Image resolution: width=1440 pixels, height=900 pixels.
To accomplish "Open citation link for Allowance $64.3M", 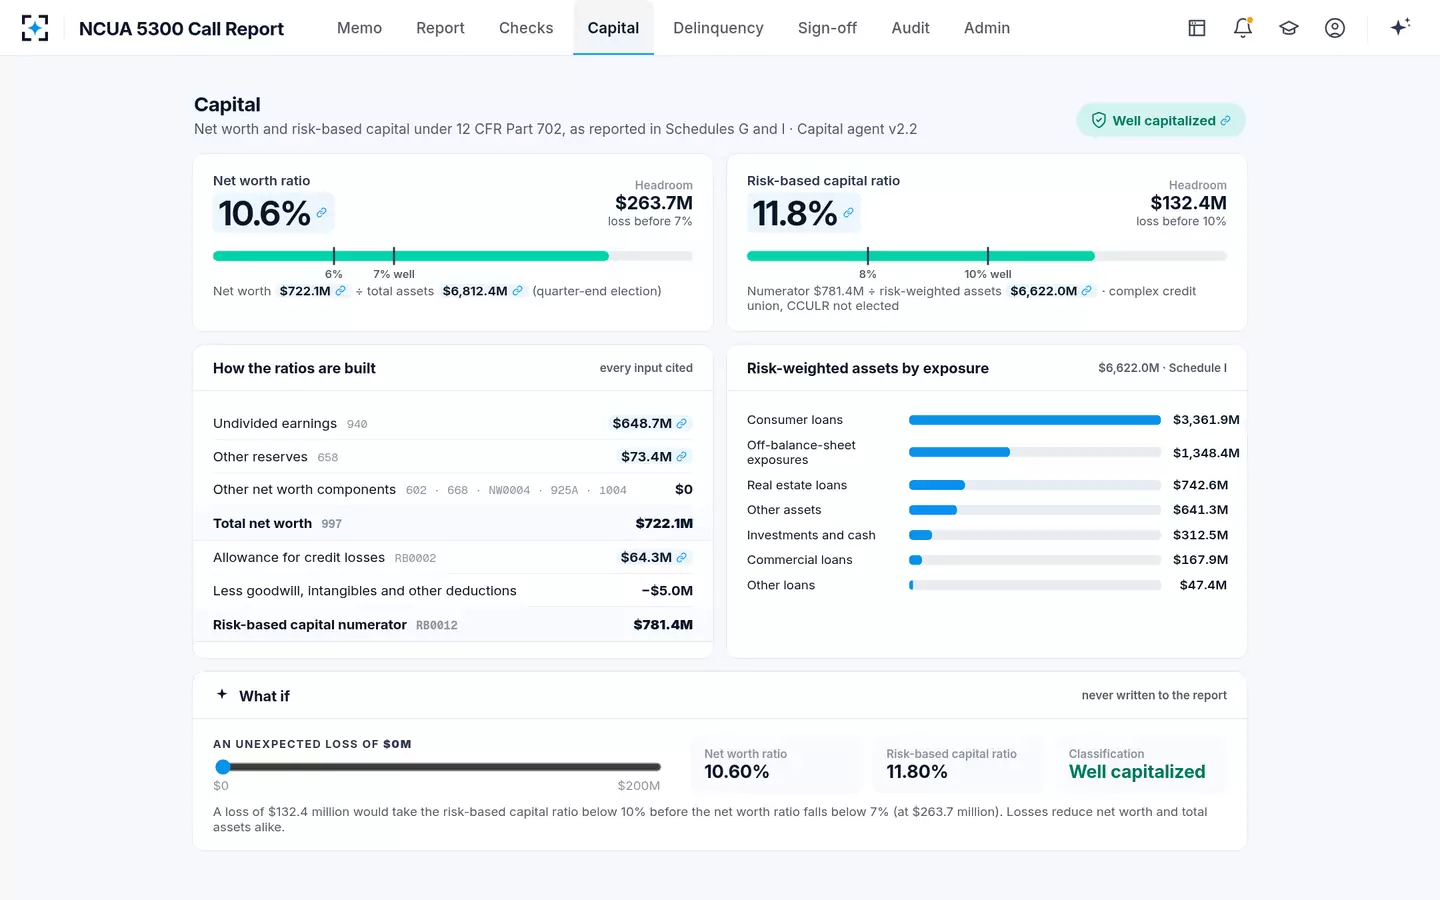I will pos(681,558).
